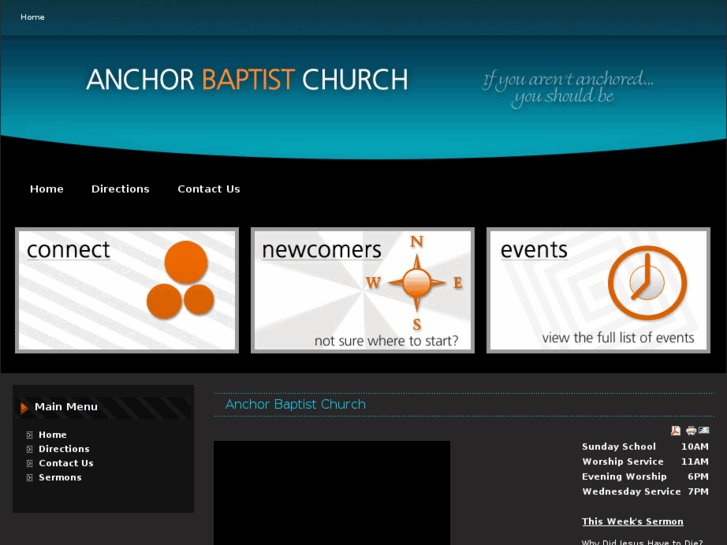Viewport: 727px width, 545px height.
Task: Click the black video placeholder area
Action: coord(332,493)
